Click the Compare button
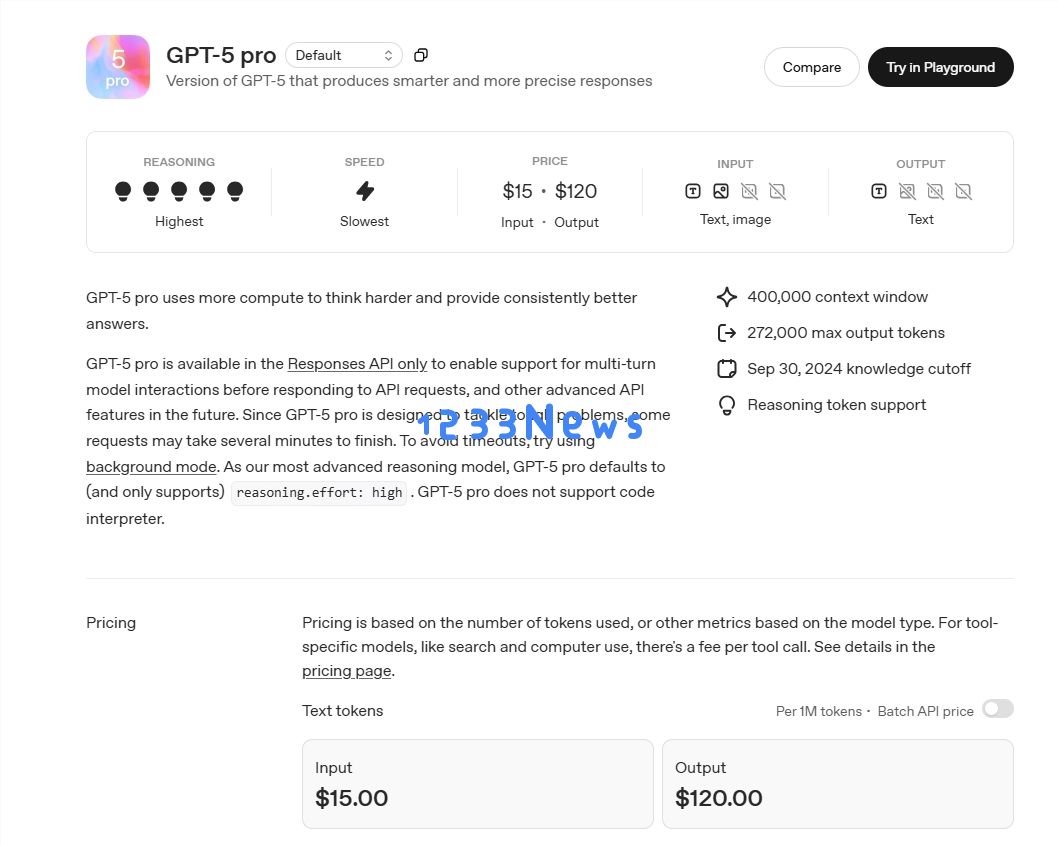The width and height of the screenshot is (1058, 845). tap(811, 67)
